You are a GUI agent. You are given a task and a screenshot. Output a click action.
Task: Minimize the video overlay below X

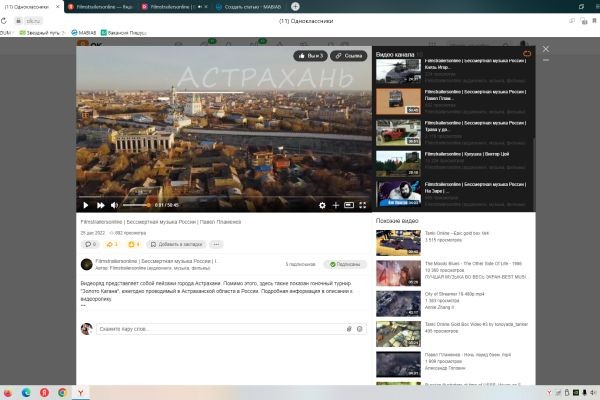click(x=546, y=60)
